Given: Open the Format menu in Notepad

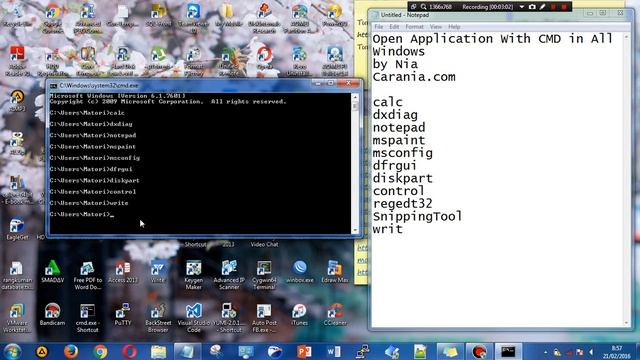Looking at the screenshot, I should click(414, 27).
